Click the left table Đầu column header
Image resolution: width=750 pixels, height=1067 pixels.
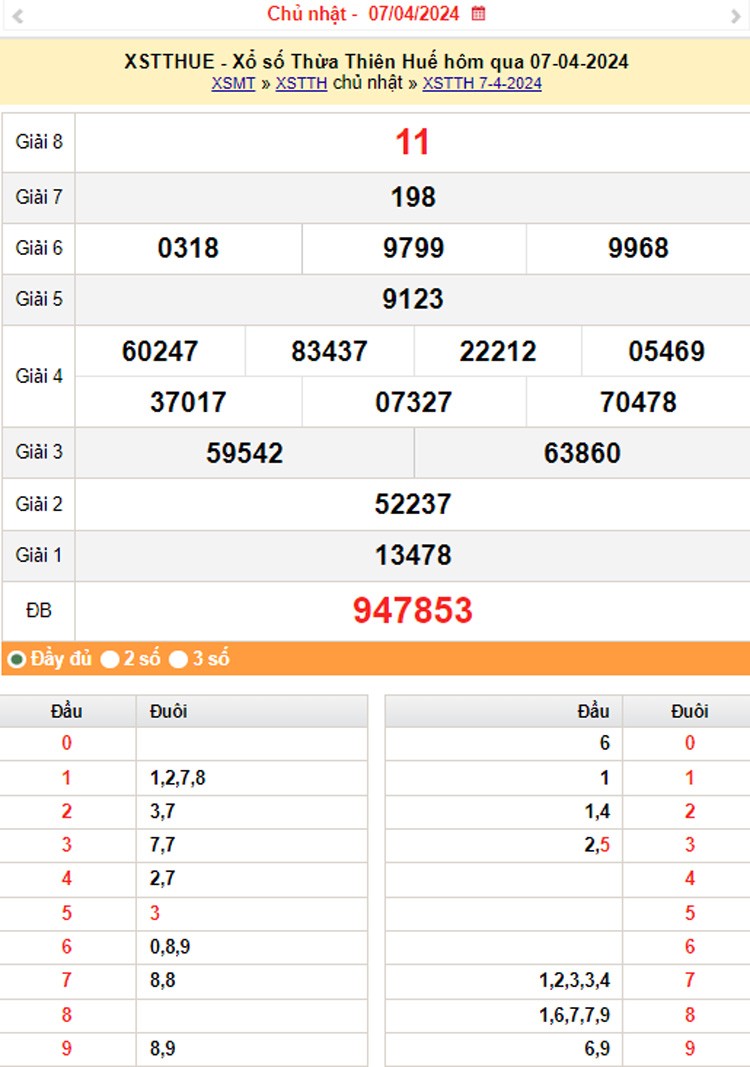point(67,712)
